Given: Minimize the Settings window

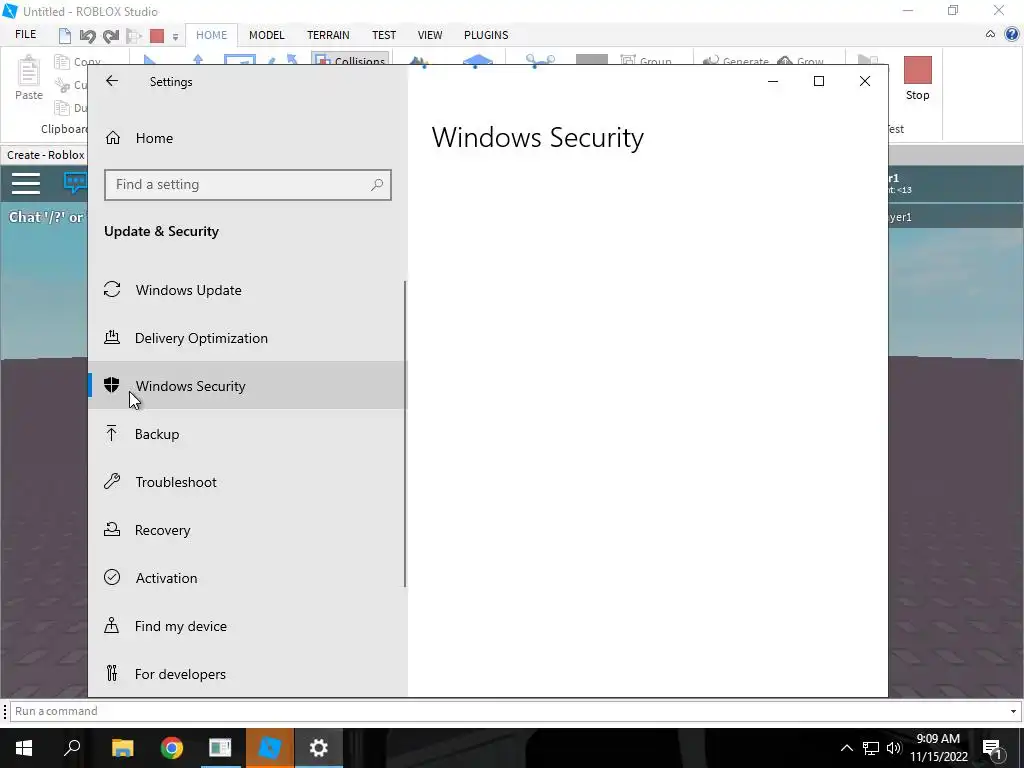Looking at the screenshot, I should [773, 81].
